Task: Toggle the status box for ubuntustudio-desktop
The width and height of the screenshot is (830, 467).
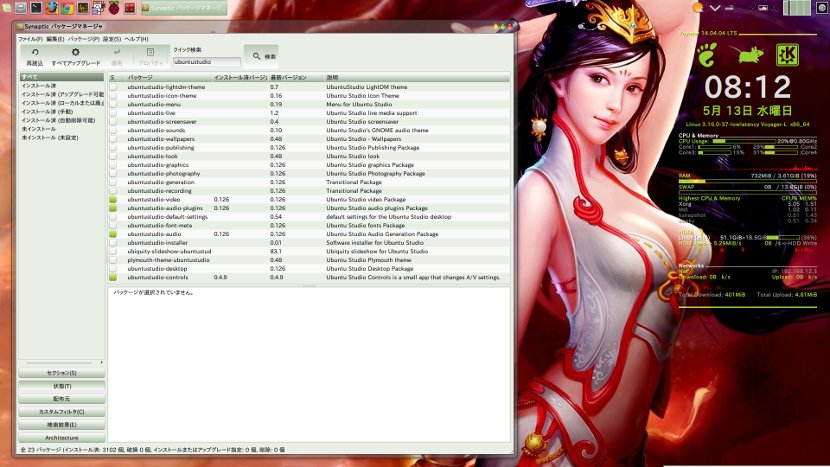Action: [x=113, y=269]
